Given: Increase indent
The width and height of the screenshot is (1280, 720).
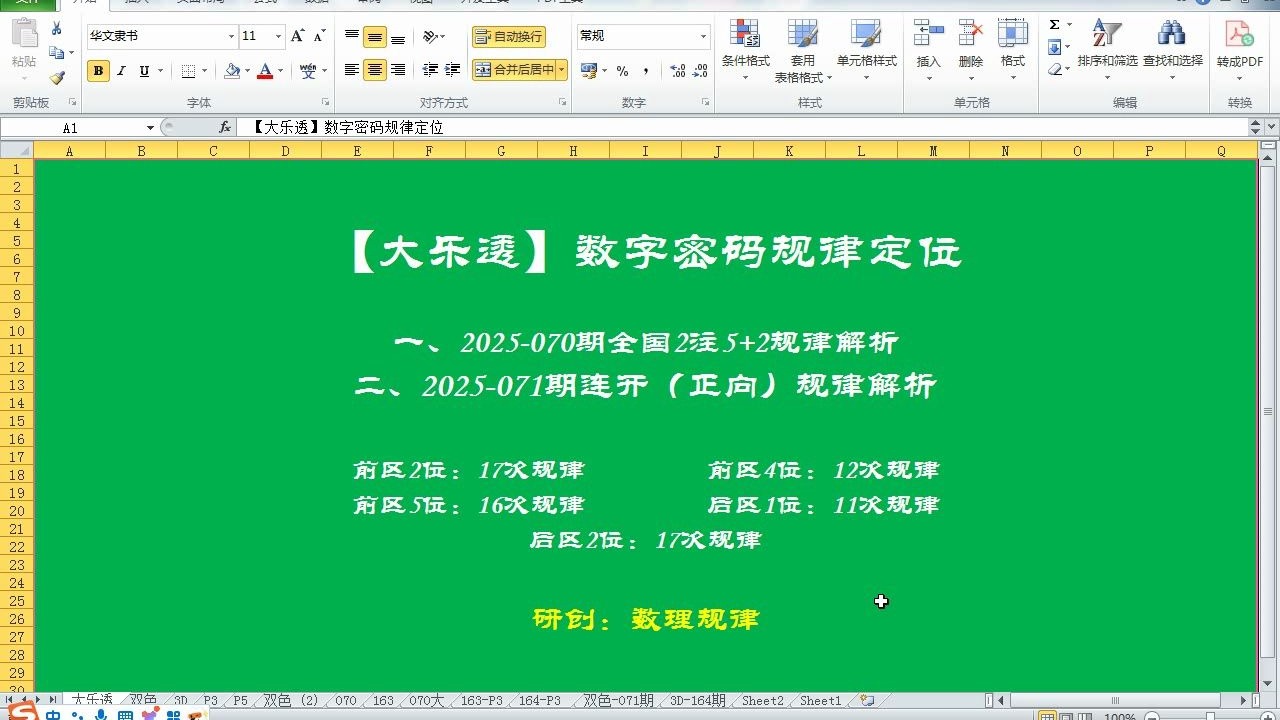Looking at the screenshot, I should click(452, 70).
